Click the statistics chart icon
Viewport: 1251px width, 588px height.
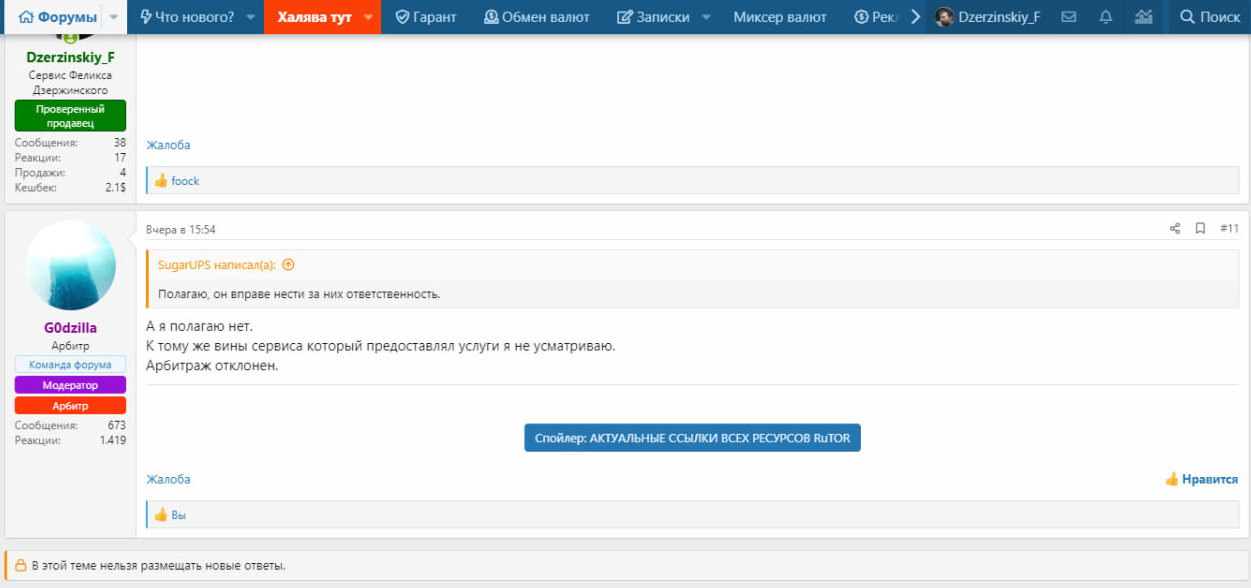(x=1143, y=17)
